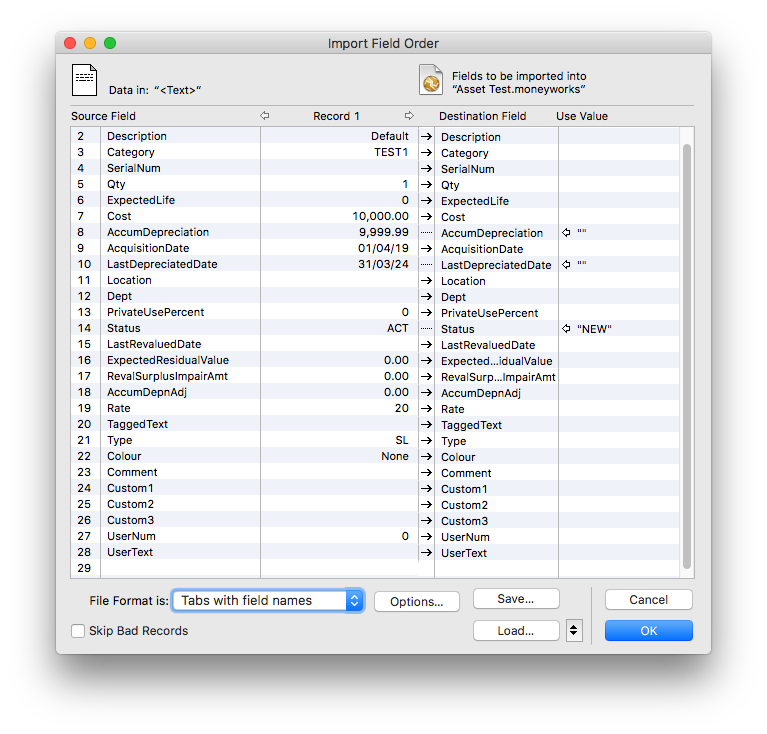767x734 pixels.
Task: Toggle dotted mapping for LastDepreciatedDate row
Action: pyautogui.click(x=427, y=265)
